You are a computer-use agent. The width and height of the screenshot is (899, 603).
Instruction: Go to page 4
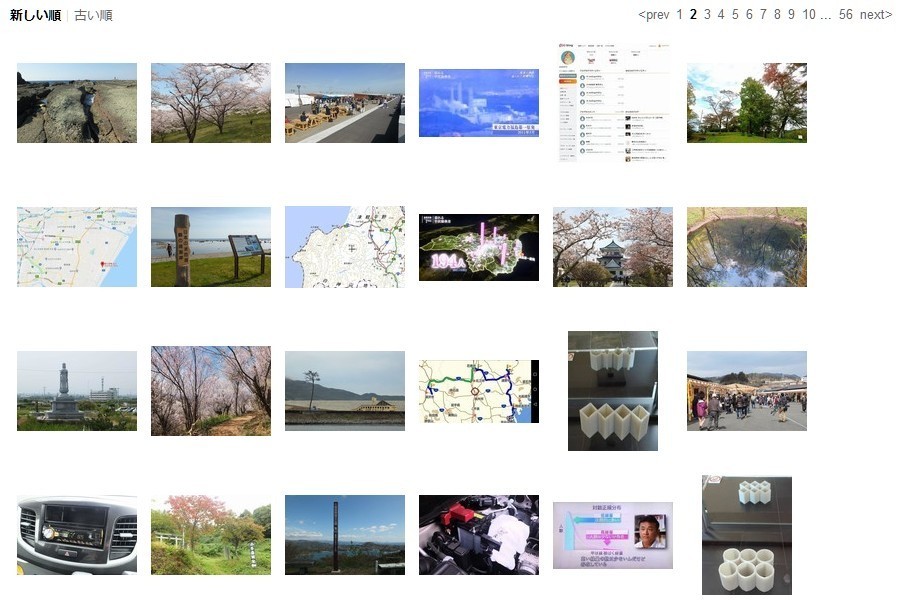tap(721, 15)
